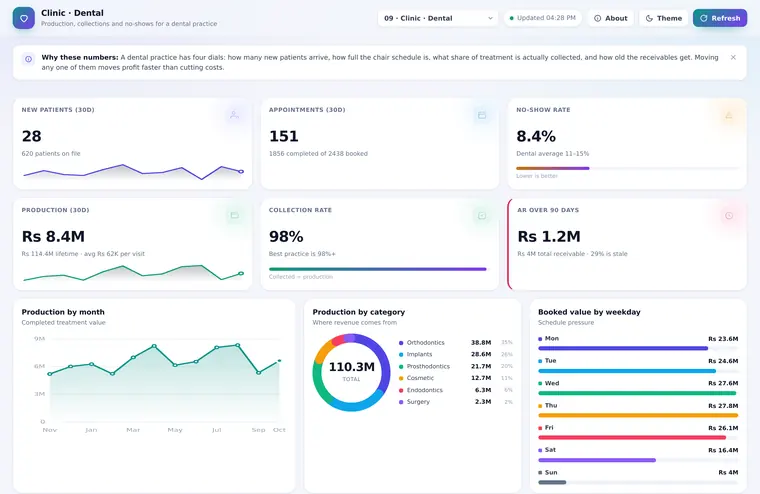Screen dimensions: 760x494
Task: Click the Rs 4M Sunday value
Action: pos(728,472)
